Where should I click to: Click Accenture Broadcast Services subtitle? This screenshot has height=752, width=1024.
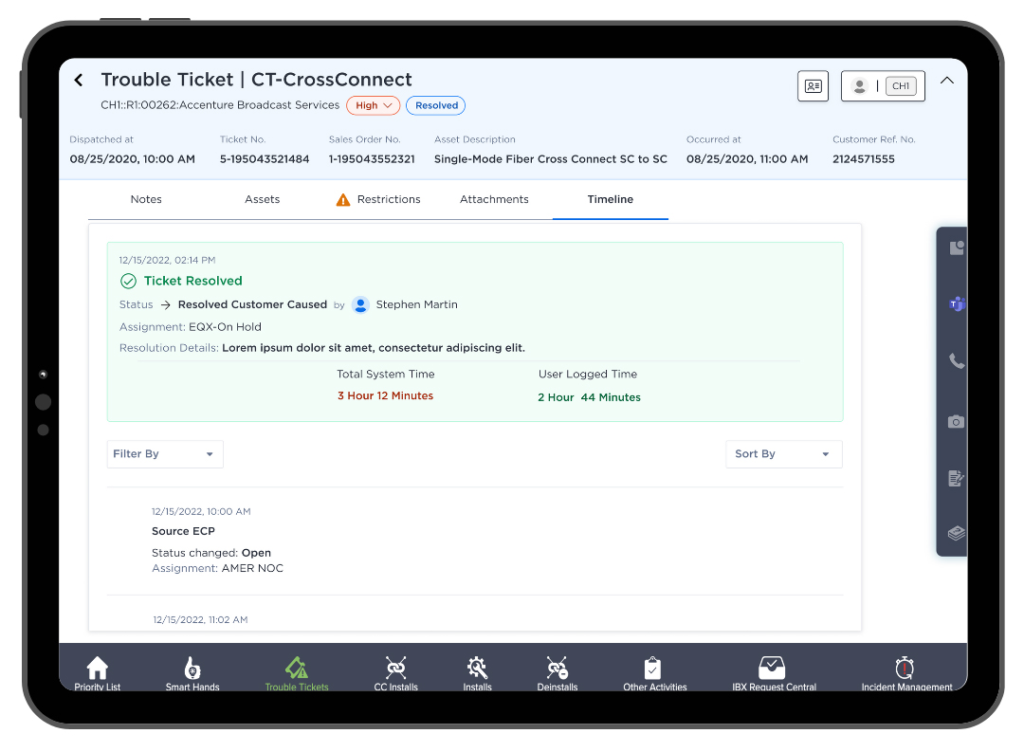click(220, 105)
